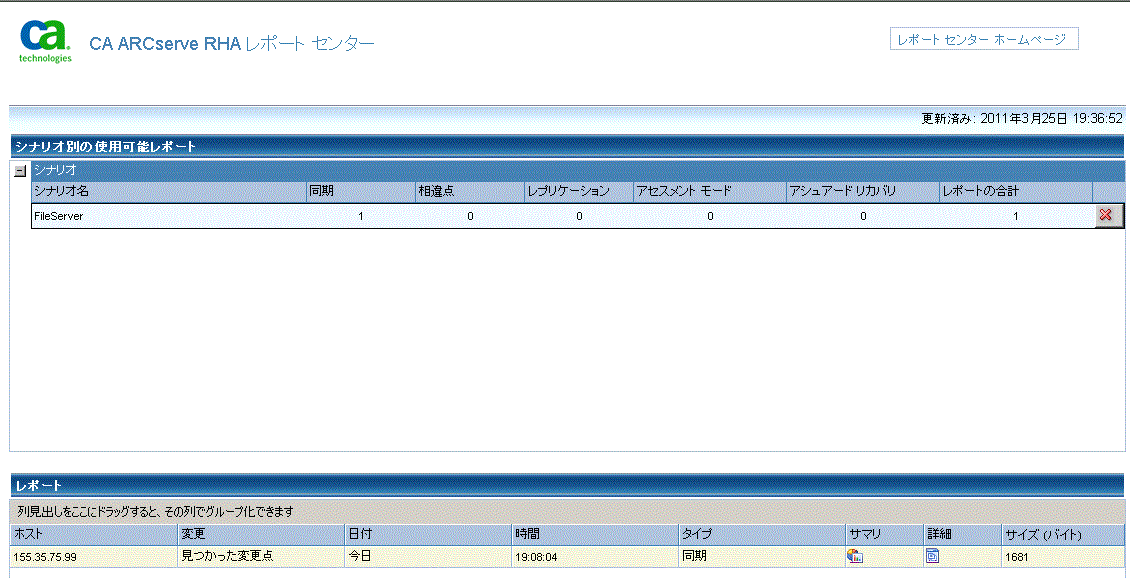
Task: Open the 詳細 report document icon
Action: point(935,556)
